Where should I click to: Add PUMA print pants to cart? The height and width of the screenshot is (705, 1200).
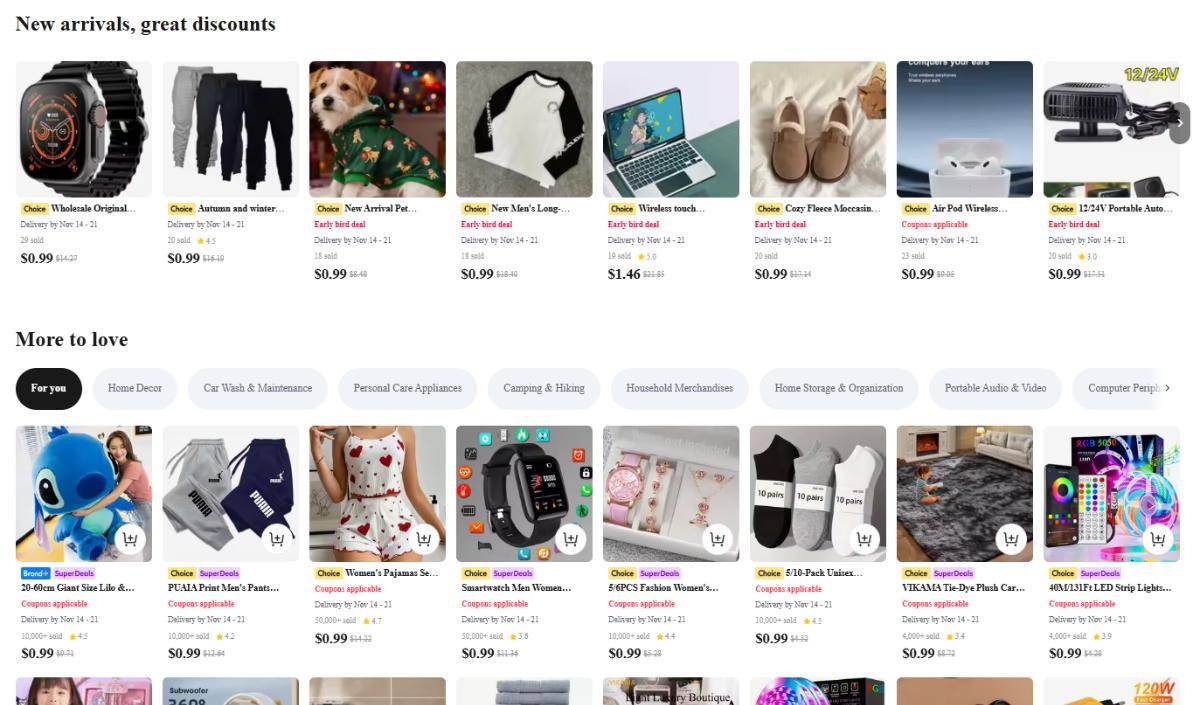(x=277, y=540)
